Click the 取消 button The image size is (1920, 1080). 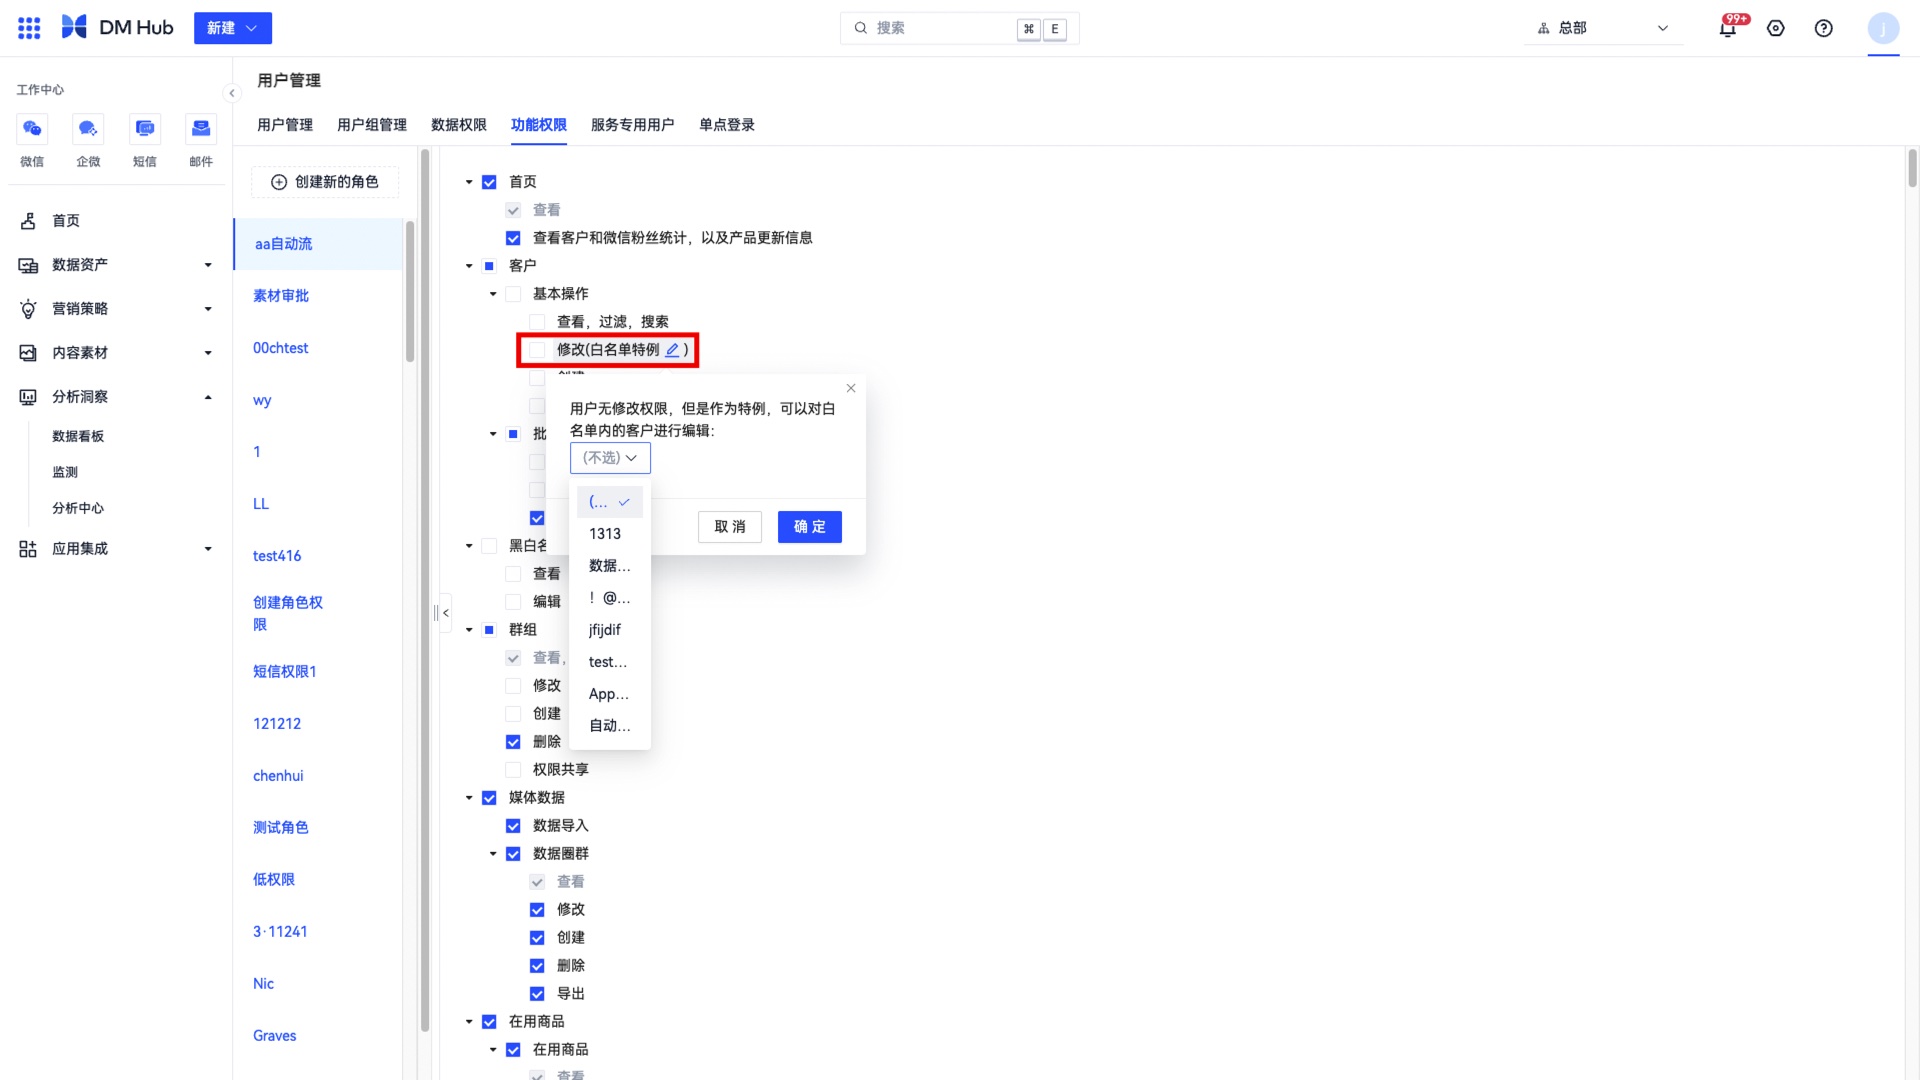[730, 527]
